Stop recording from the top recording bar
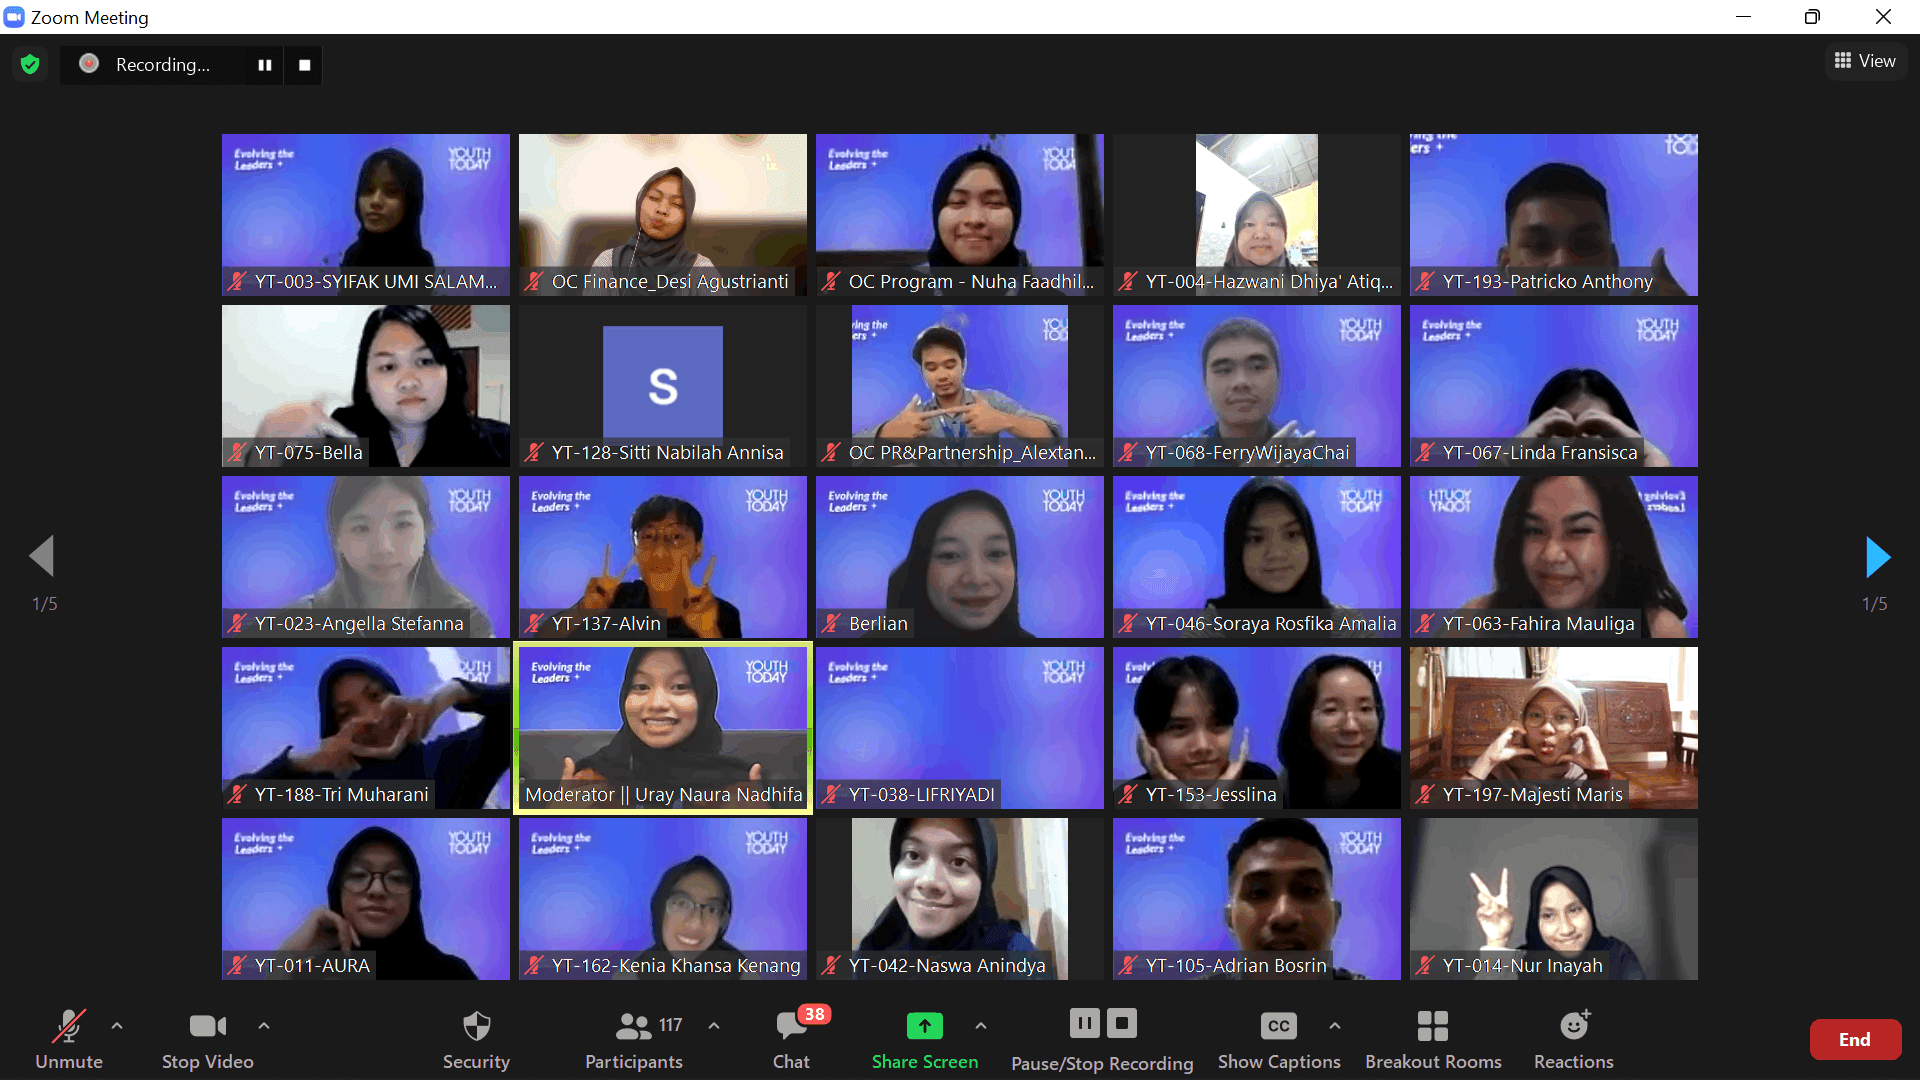The width and height of the screenshot is (1920, 1080). coord(304,65)
